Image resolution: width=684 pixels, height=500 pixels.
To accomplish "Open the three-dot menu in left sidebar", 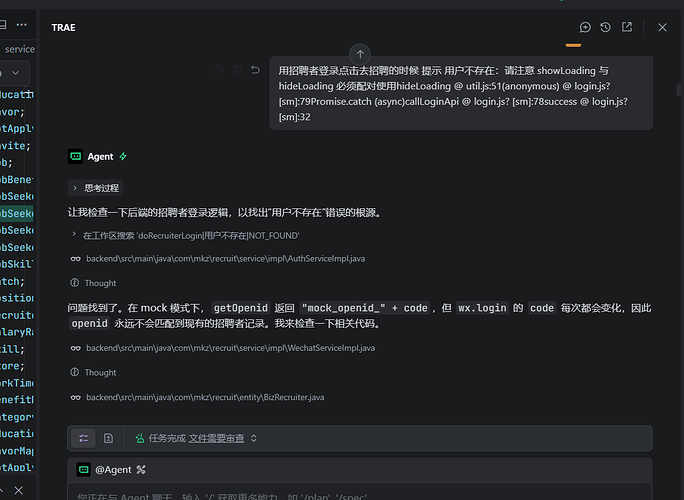I will pos(21,25).
